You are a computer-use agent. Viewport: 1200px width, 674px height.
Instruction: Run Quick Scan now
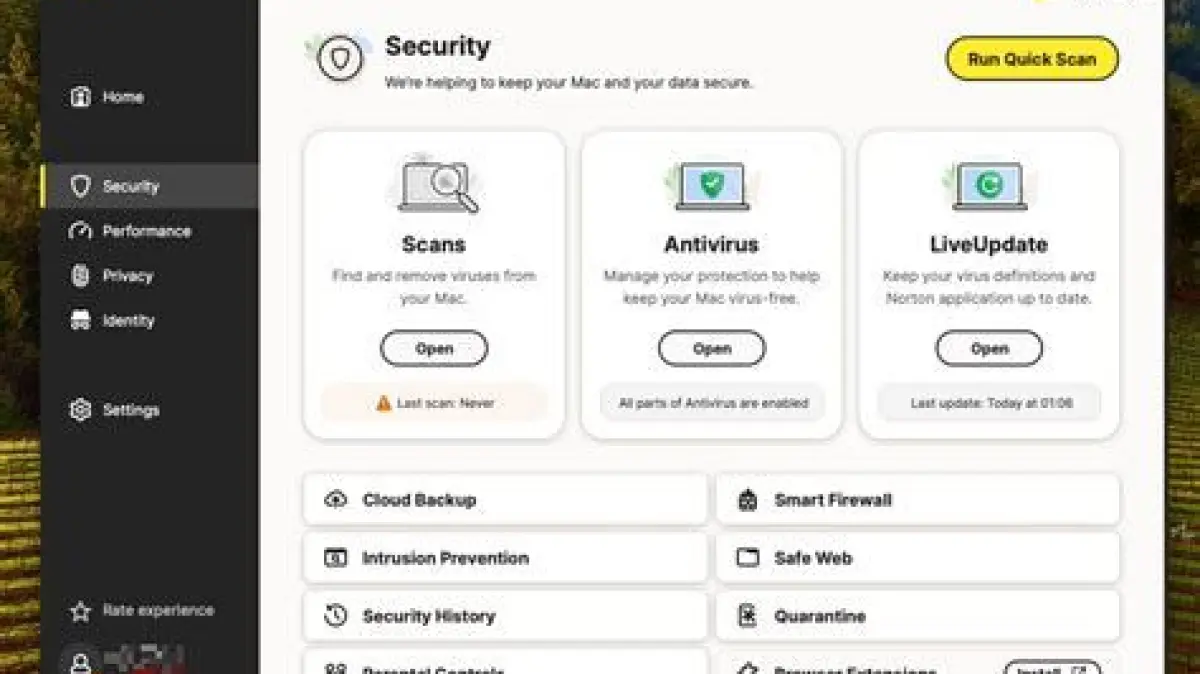1032,59
